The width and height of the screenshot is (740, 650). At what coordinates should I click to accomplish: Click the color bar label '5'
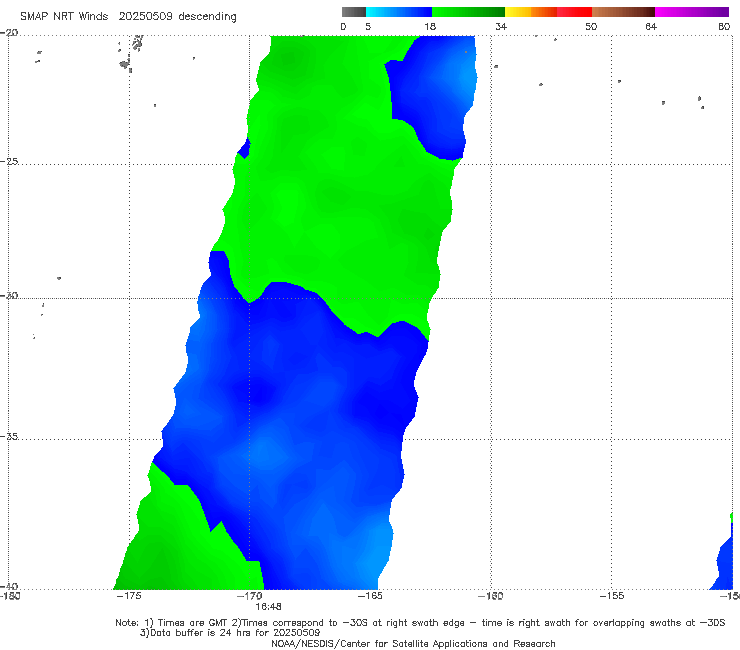point(368,26)
